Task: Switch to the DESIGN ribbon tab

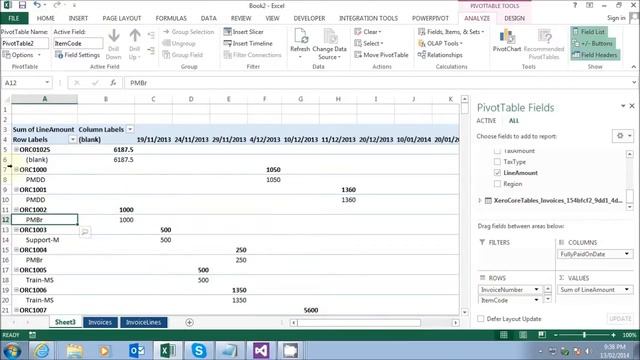Action: click(514, 18)
